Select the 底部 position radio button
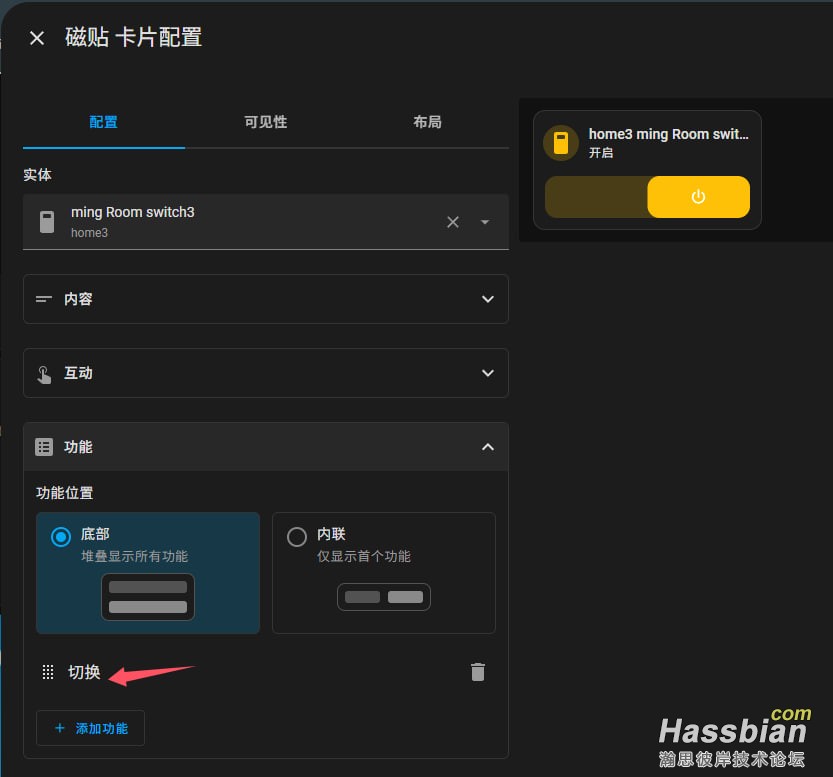833x777 pixels. (61, 536)
